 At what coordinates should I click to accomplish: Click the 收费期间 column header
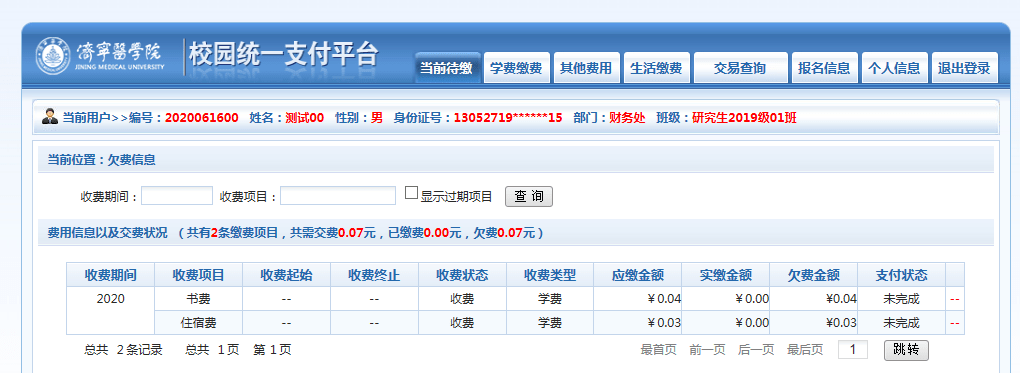(x=111, y=275)
